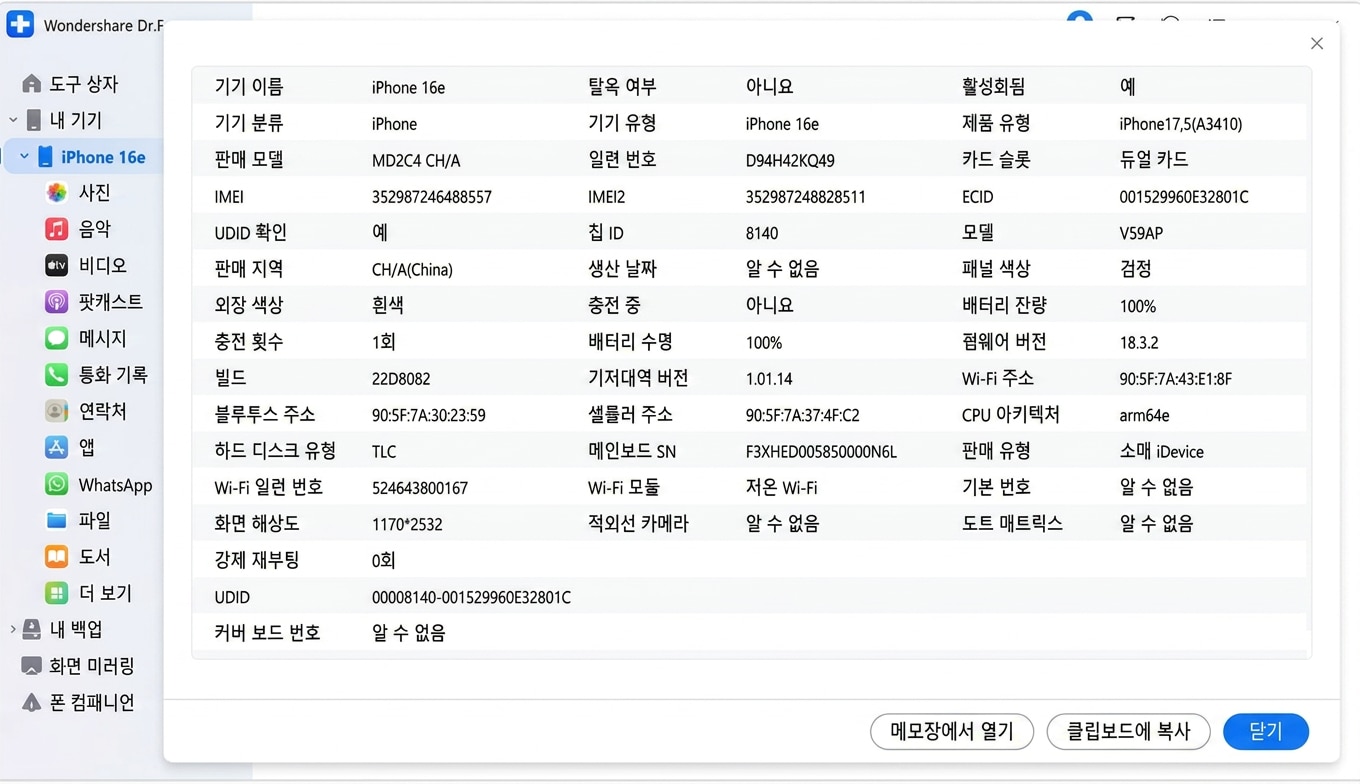Select the 사진 sidebar label
This screenshot has width=1360, height=784.
click(x=95, y=193)
